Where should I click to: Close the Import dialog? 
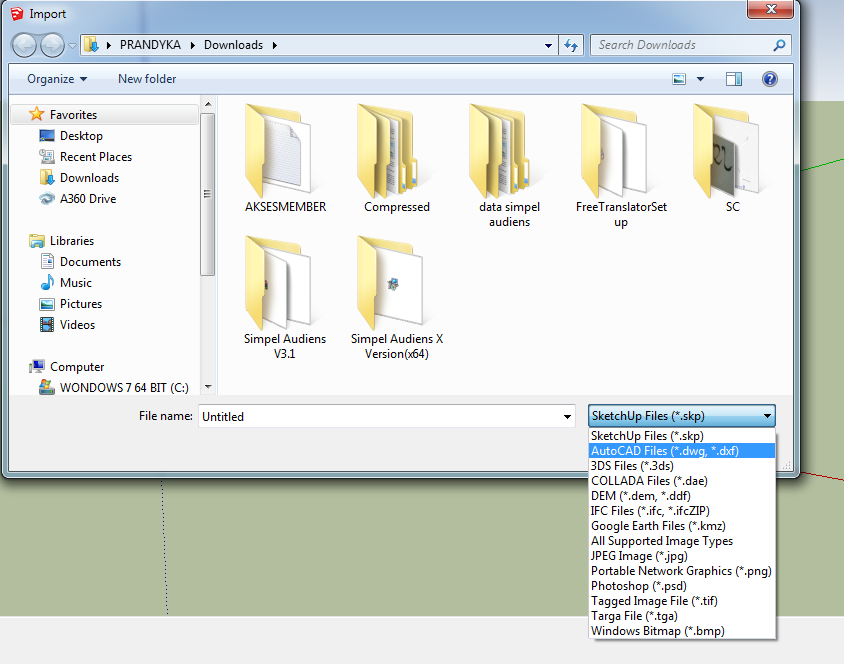(770, 9)
